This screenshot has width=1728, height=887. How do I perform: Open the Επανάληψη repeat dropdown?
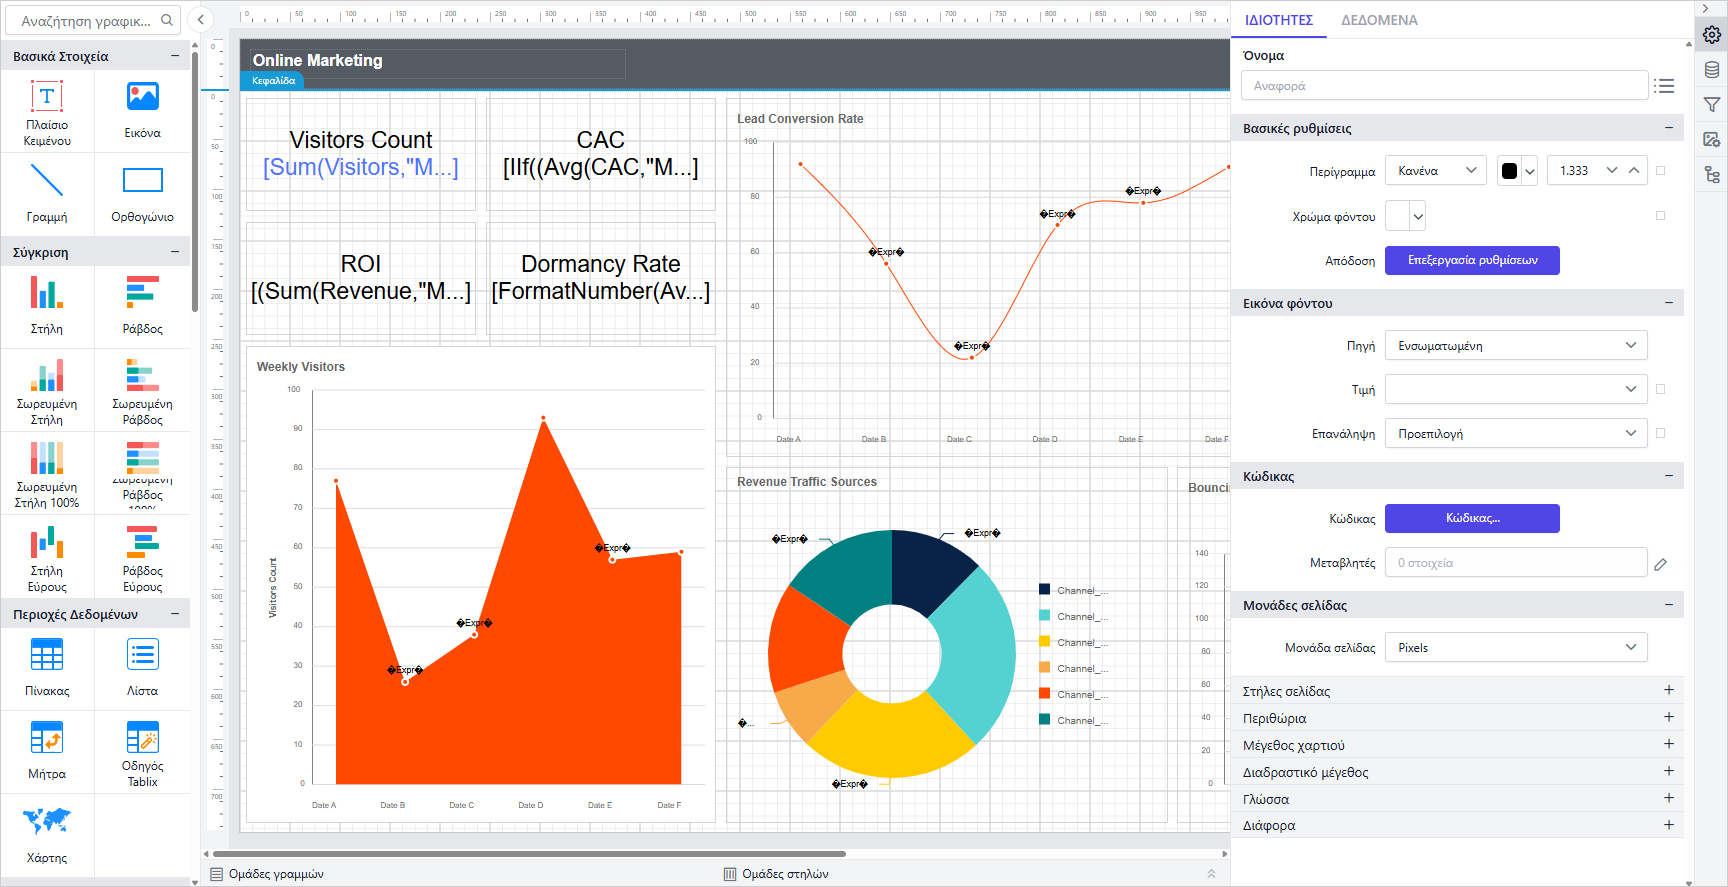(x=1516, y=433)
